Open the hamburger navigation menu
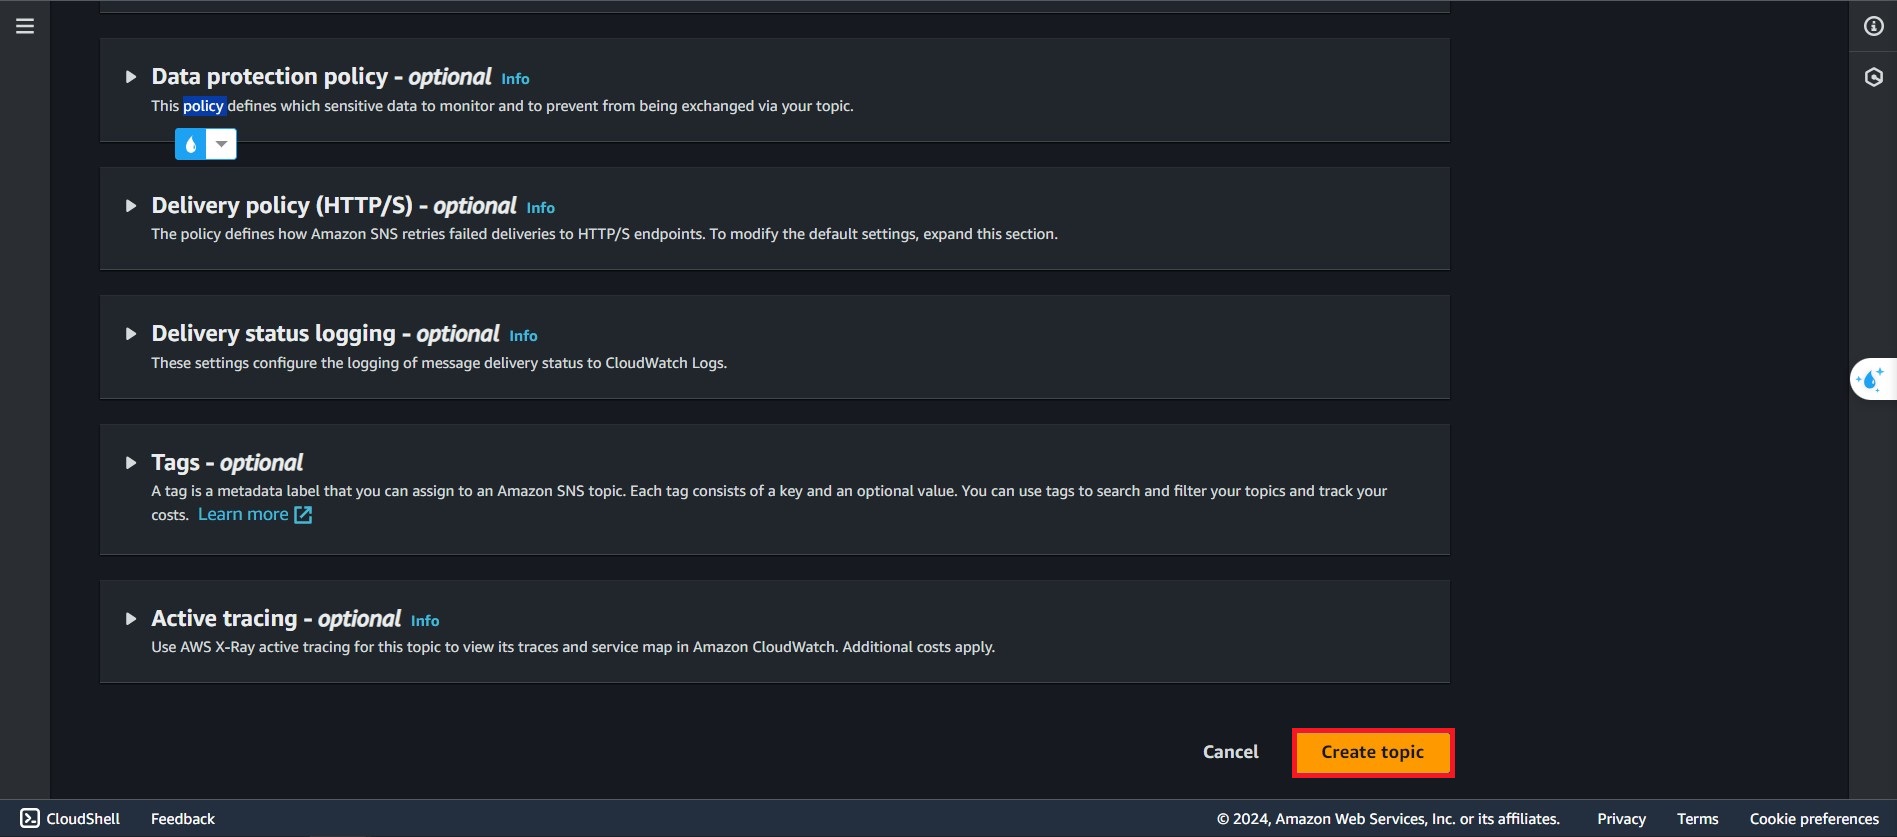 [25, 26]
